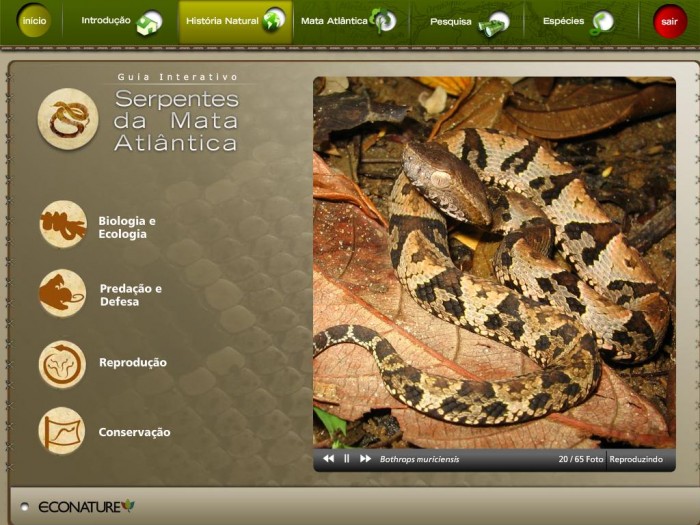Open the Biologia e Ecologia section
This screenshot has height=525, width=700.
pos(127,227)
